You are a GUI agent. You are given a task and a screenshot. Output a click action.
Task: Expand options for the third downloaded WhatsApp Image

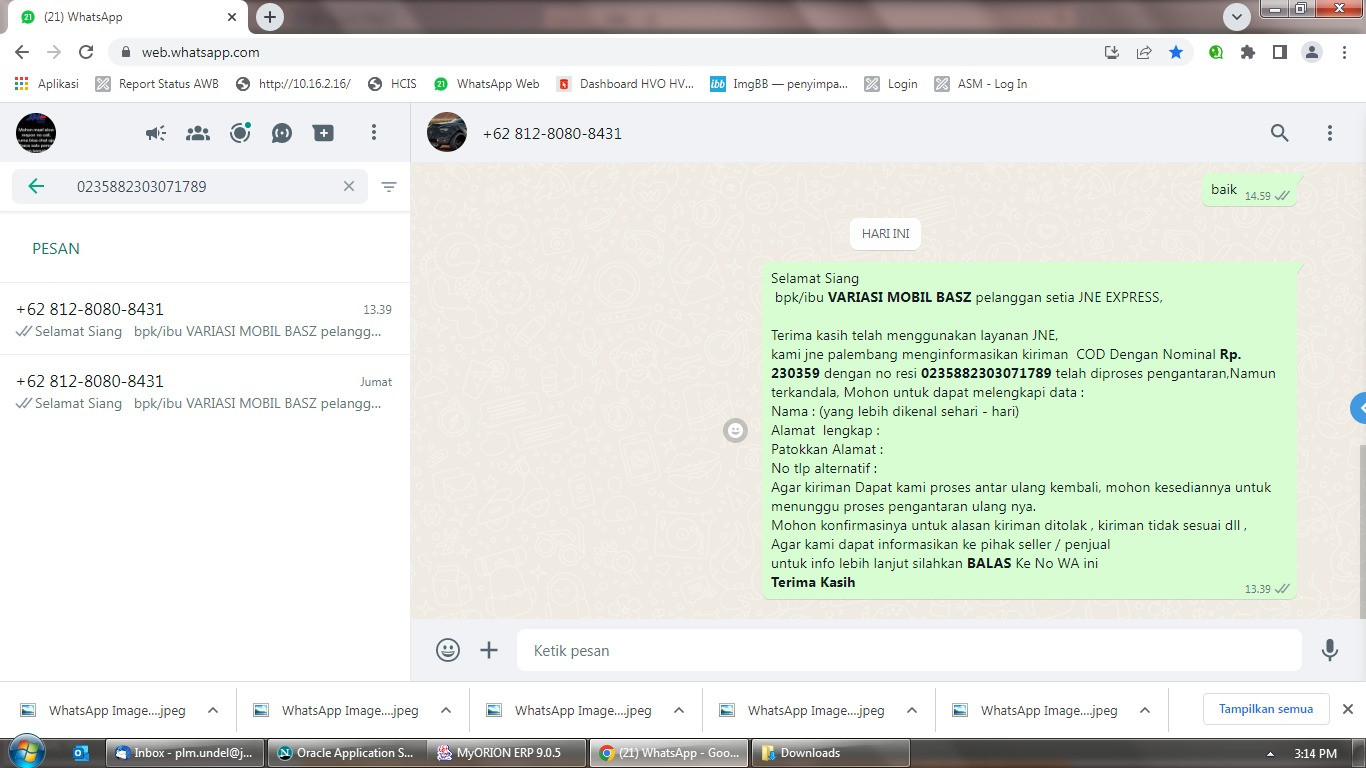(x=679, y=710)
